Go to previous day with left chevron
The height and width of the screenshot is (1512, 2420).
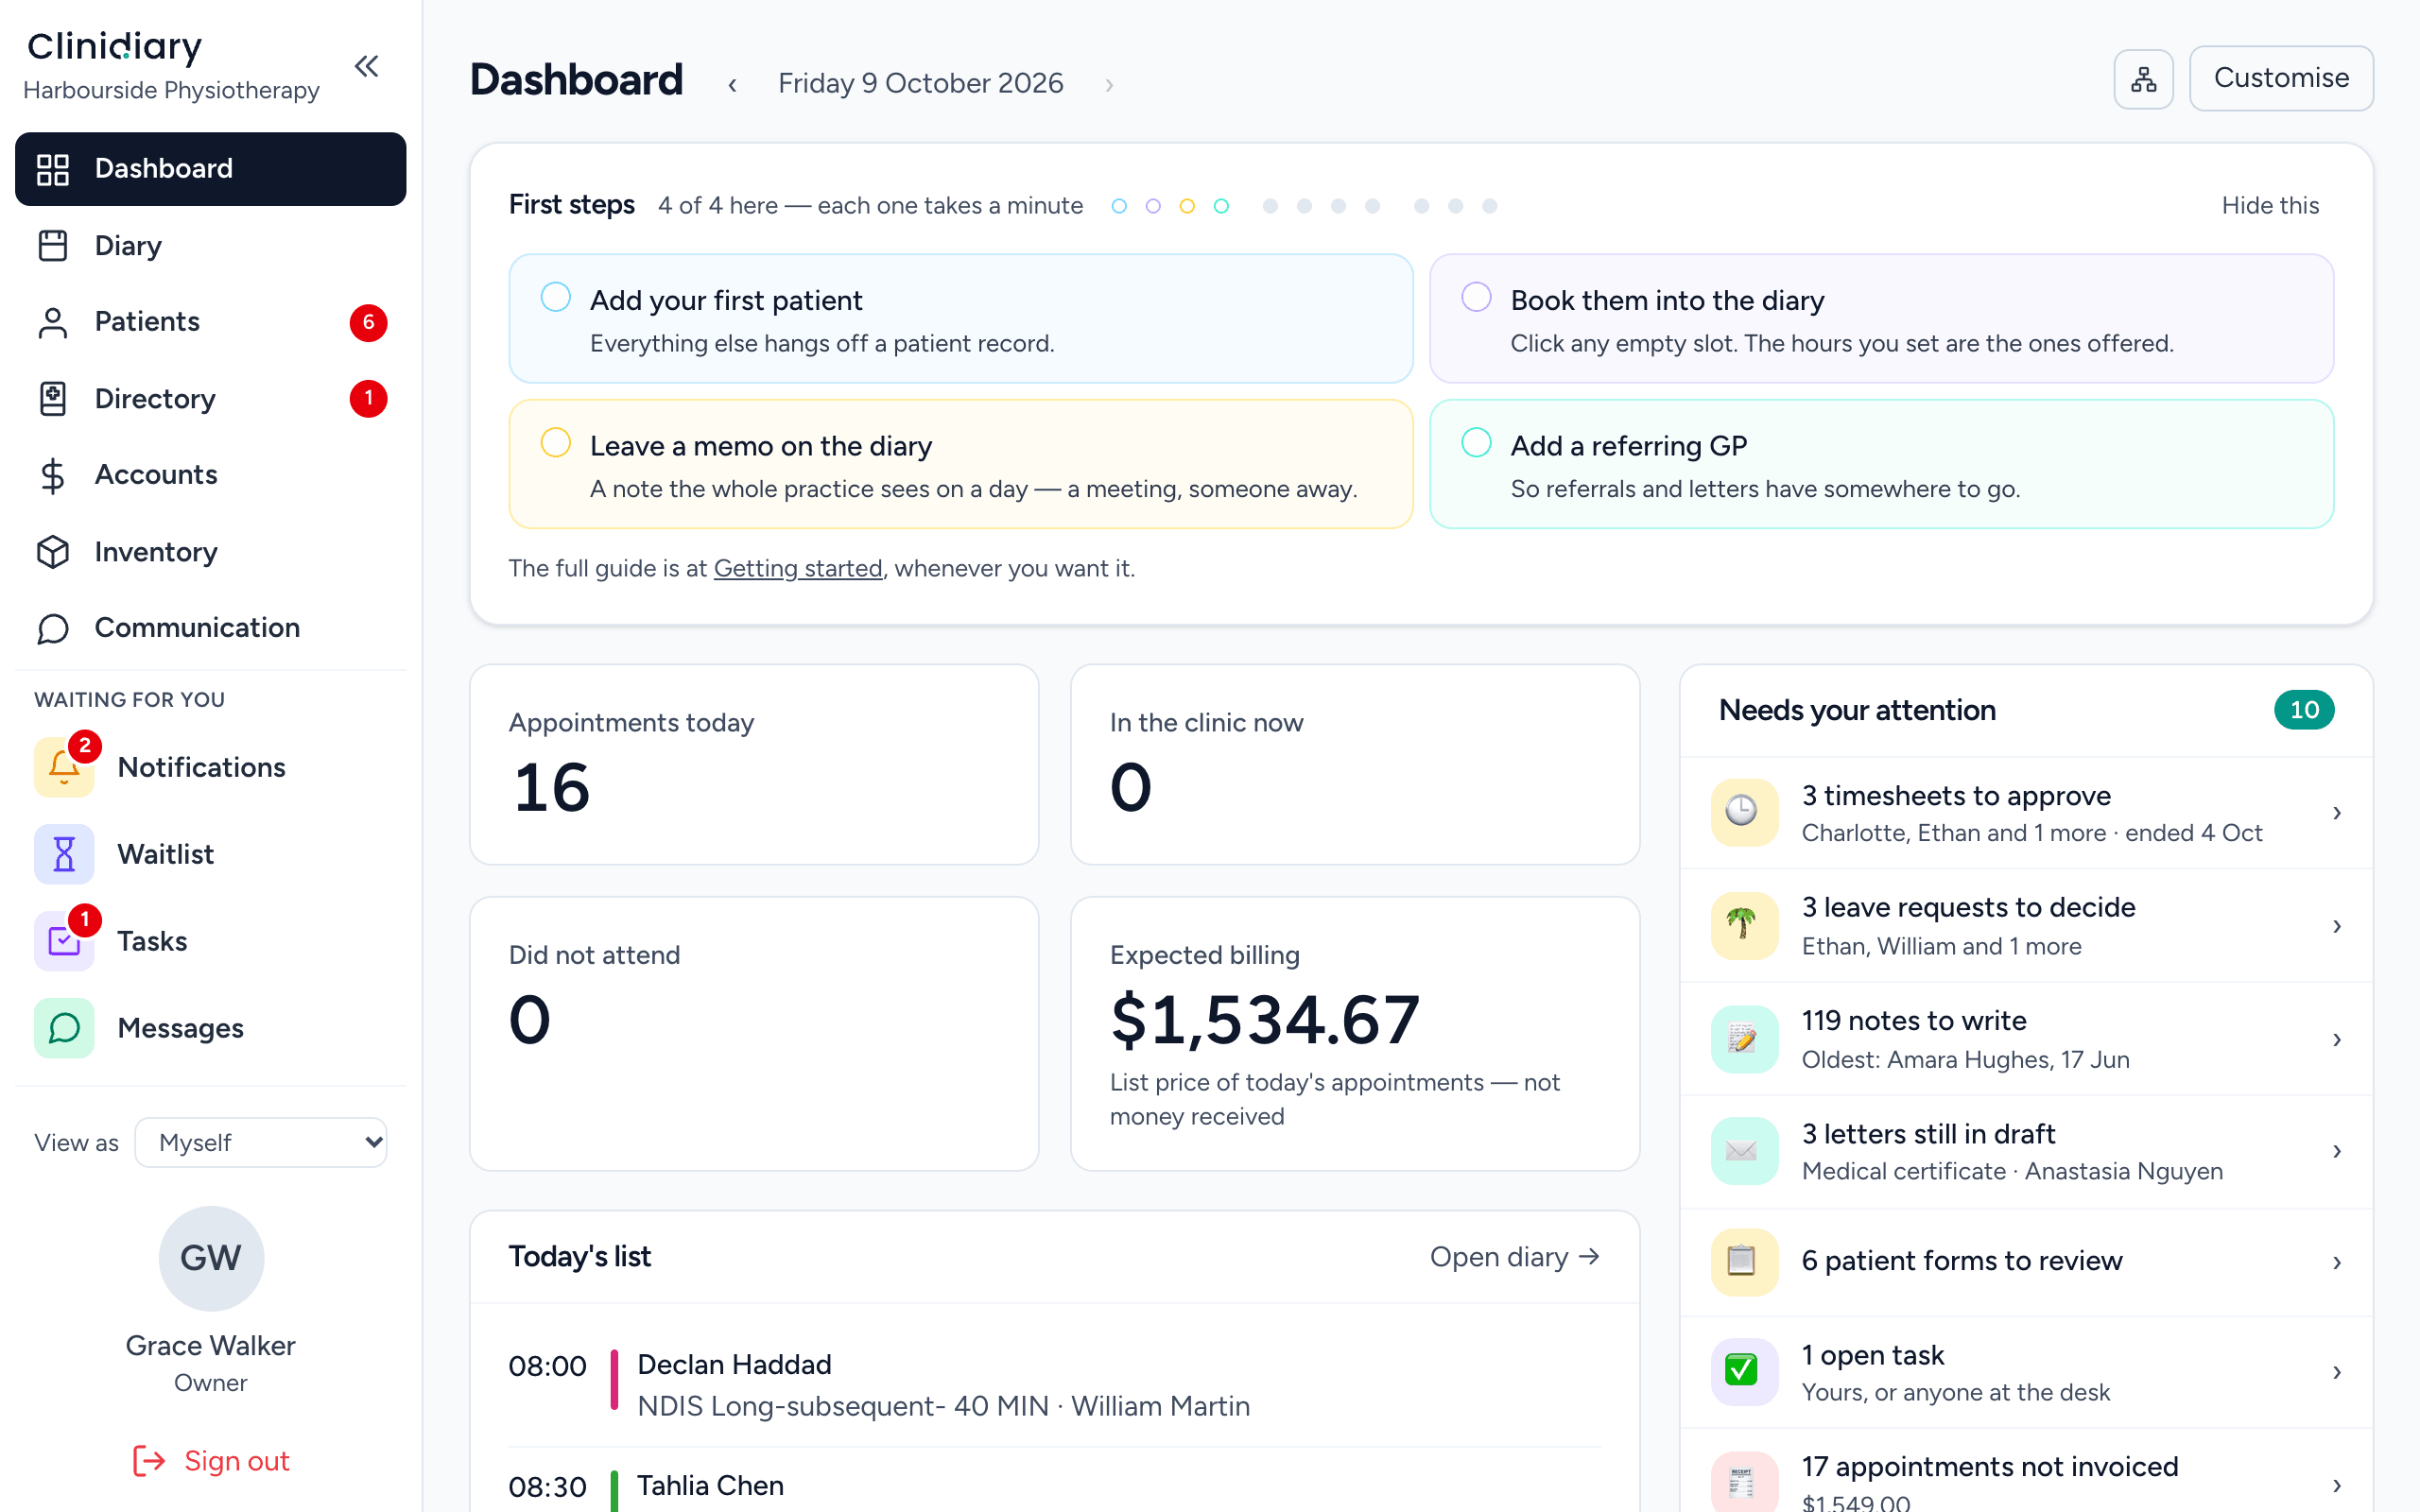[732, 84]
